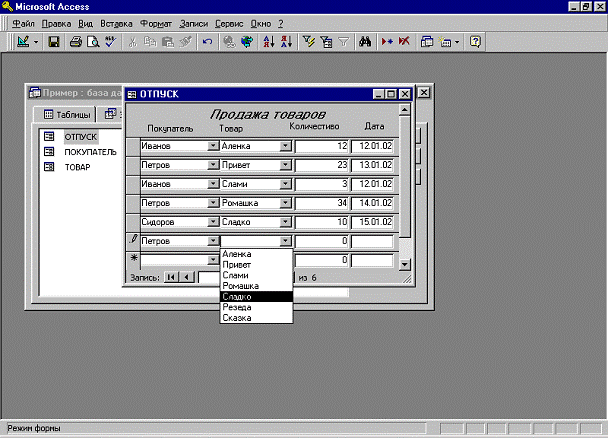Viewport: 608px width, 438px height.
Task: Expand Товар dropdown in the Ромашка row
Action: coord(286,202)
